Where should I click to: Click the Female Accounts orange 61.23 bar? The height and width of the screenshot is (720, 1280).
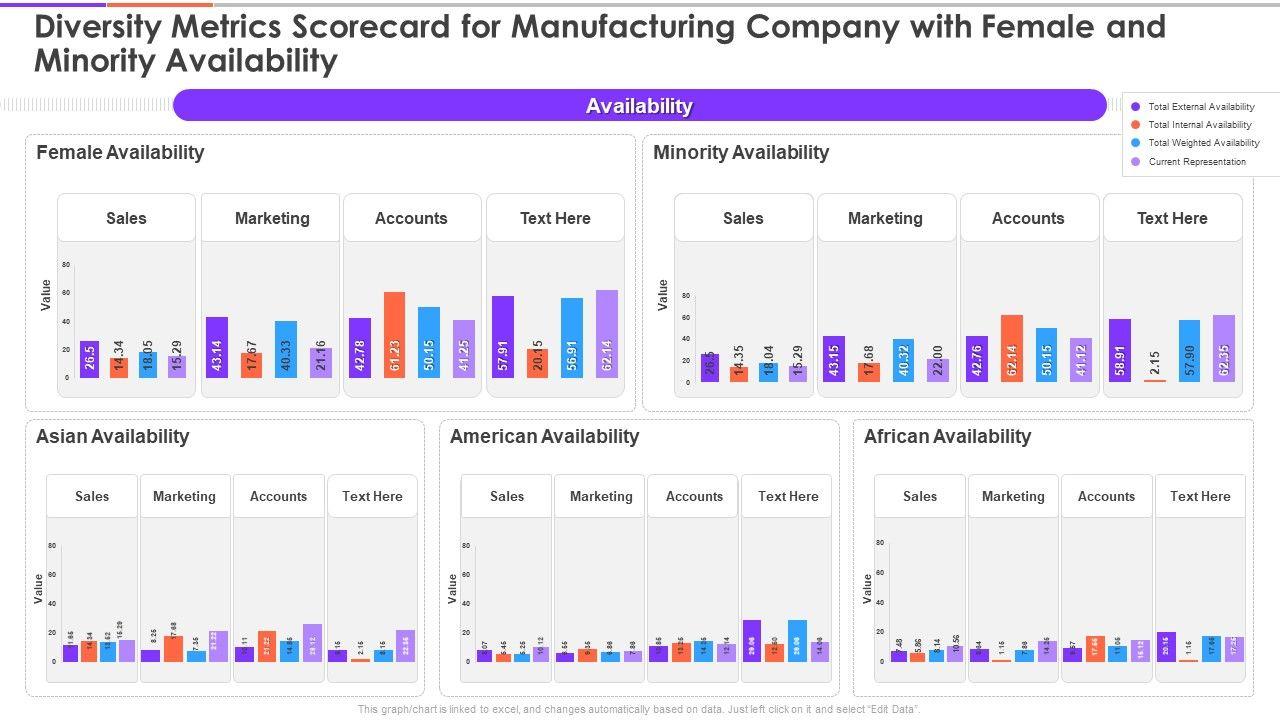coord(394,334)
